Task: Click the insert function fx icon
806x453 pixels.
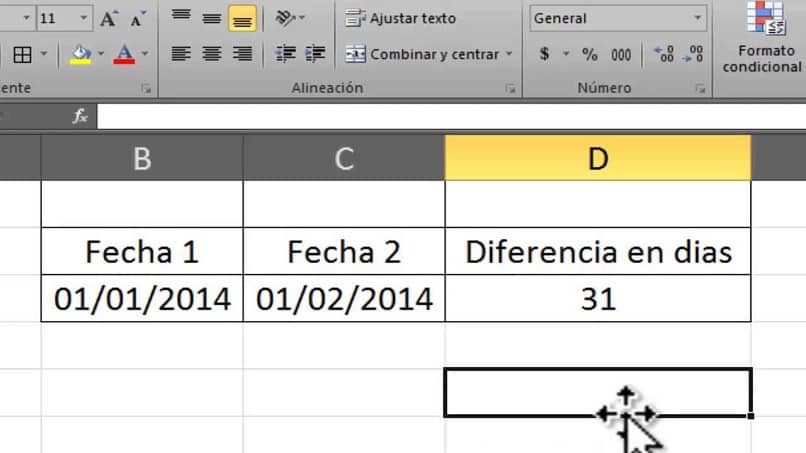Action: [x=80, y=117]
